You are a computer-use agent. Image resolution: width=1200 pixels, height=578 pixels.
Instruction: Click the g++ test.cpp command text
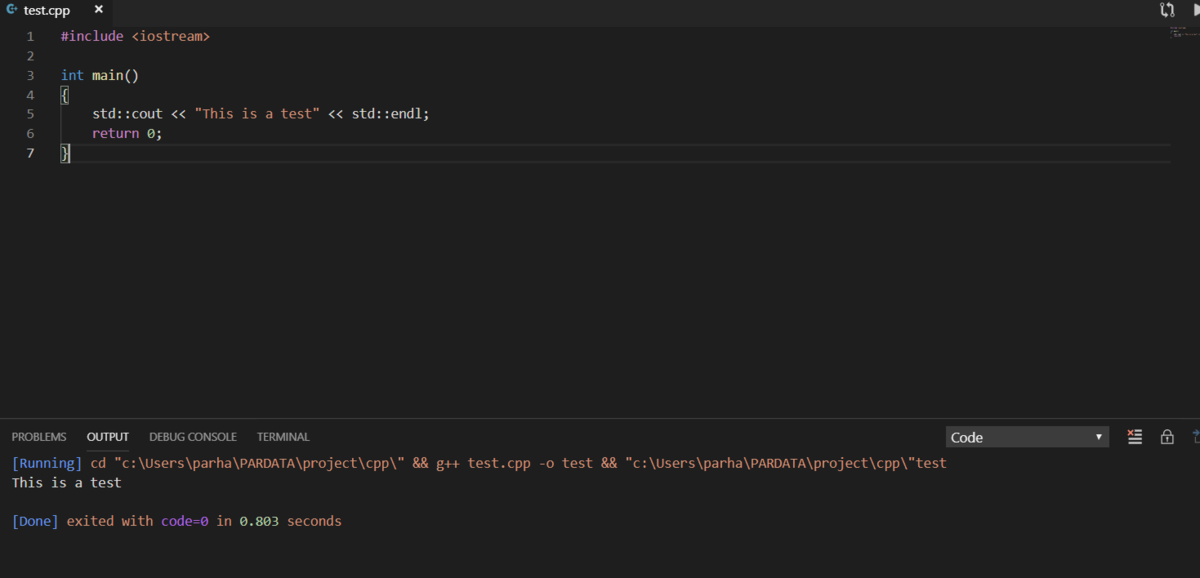(514, 463)
